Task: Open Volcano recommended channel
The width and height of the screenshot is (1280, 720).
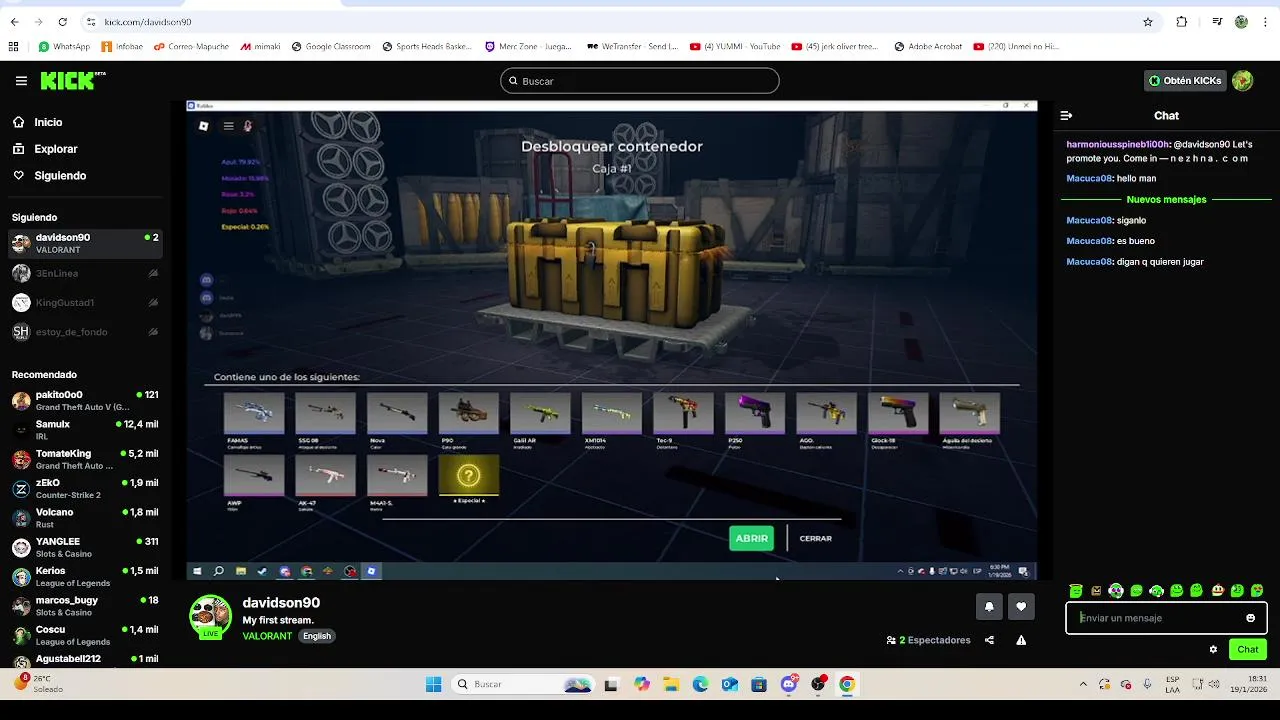Action: pos(85,518)
